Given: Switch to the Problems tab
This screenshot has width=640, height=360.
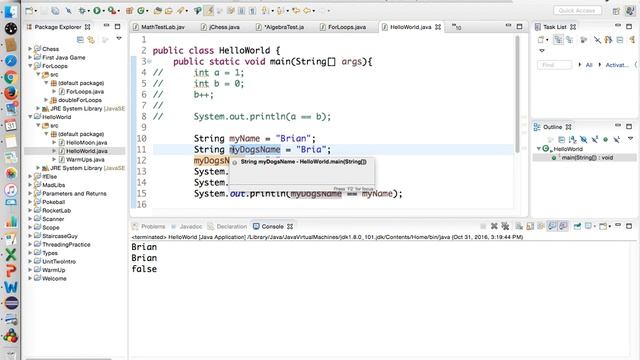Looking at the screenshot, I should [149, 227].
